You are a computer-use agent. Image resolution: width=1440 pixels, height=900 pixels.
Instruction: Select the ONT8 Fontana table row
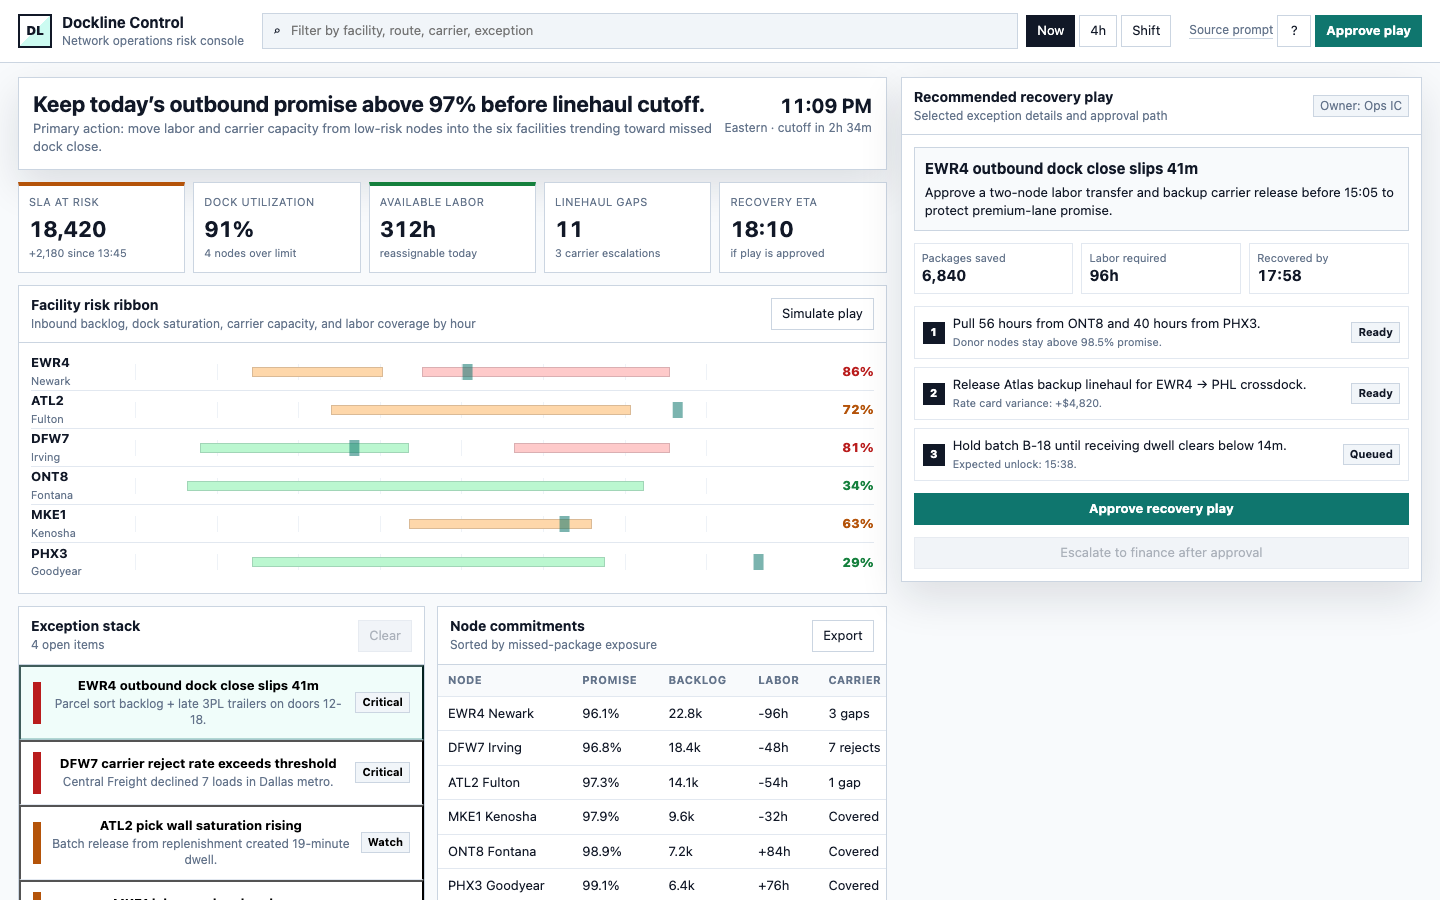click(662, 852)
